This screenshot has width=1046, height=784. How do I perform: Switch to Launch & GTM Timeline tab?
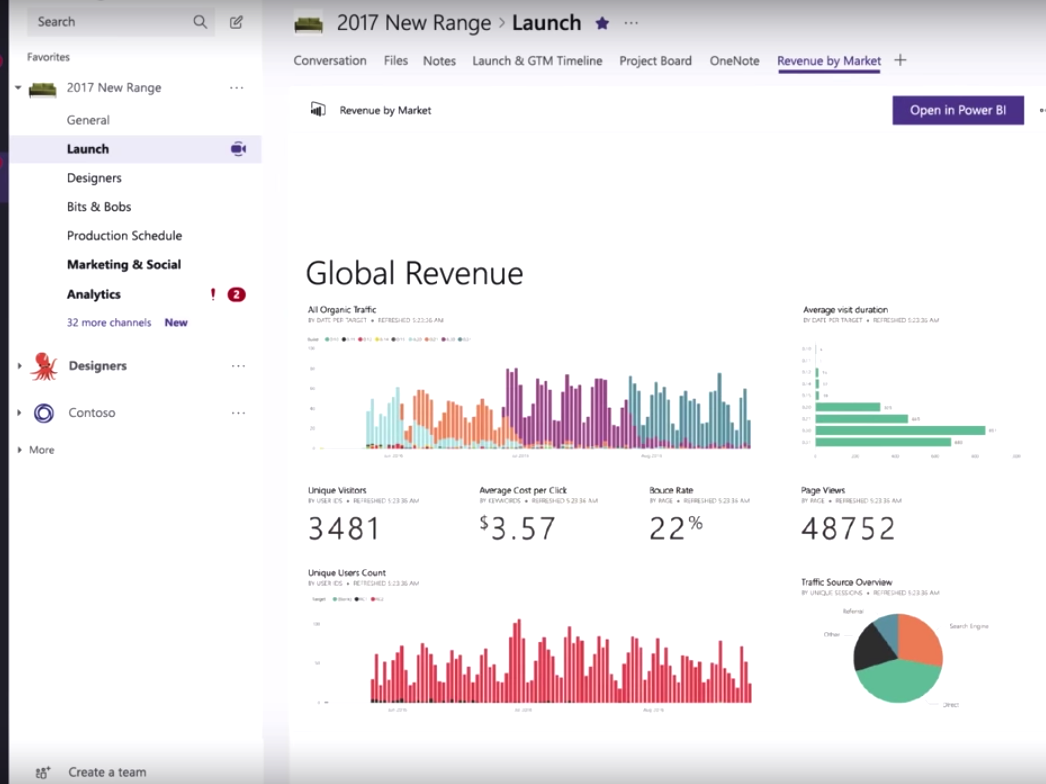pos(537,61)
